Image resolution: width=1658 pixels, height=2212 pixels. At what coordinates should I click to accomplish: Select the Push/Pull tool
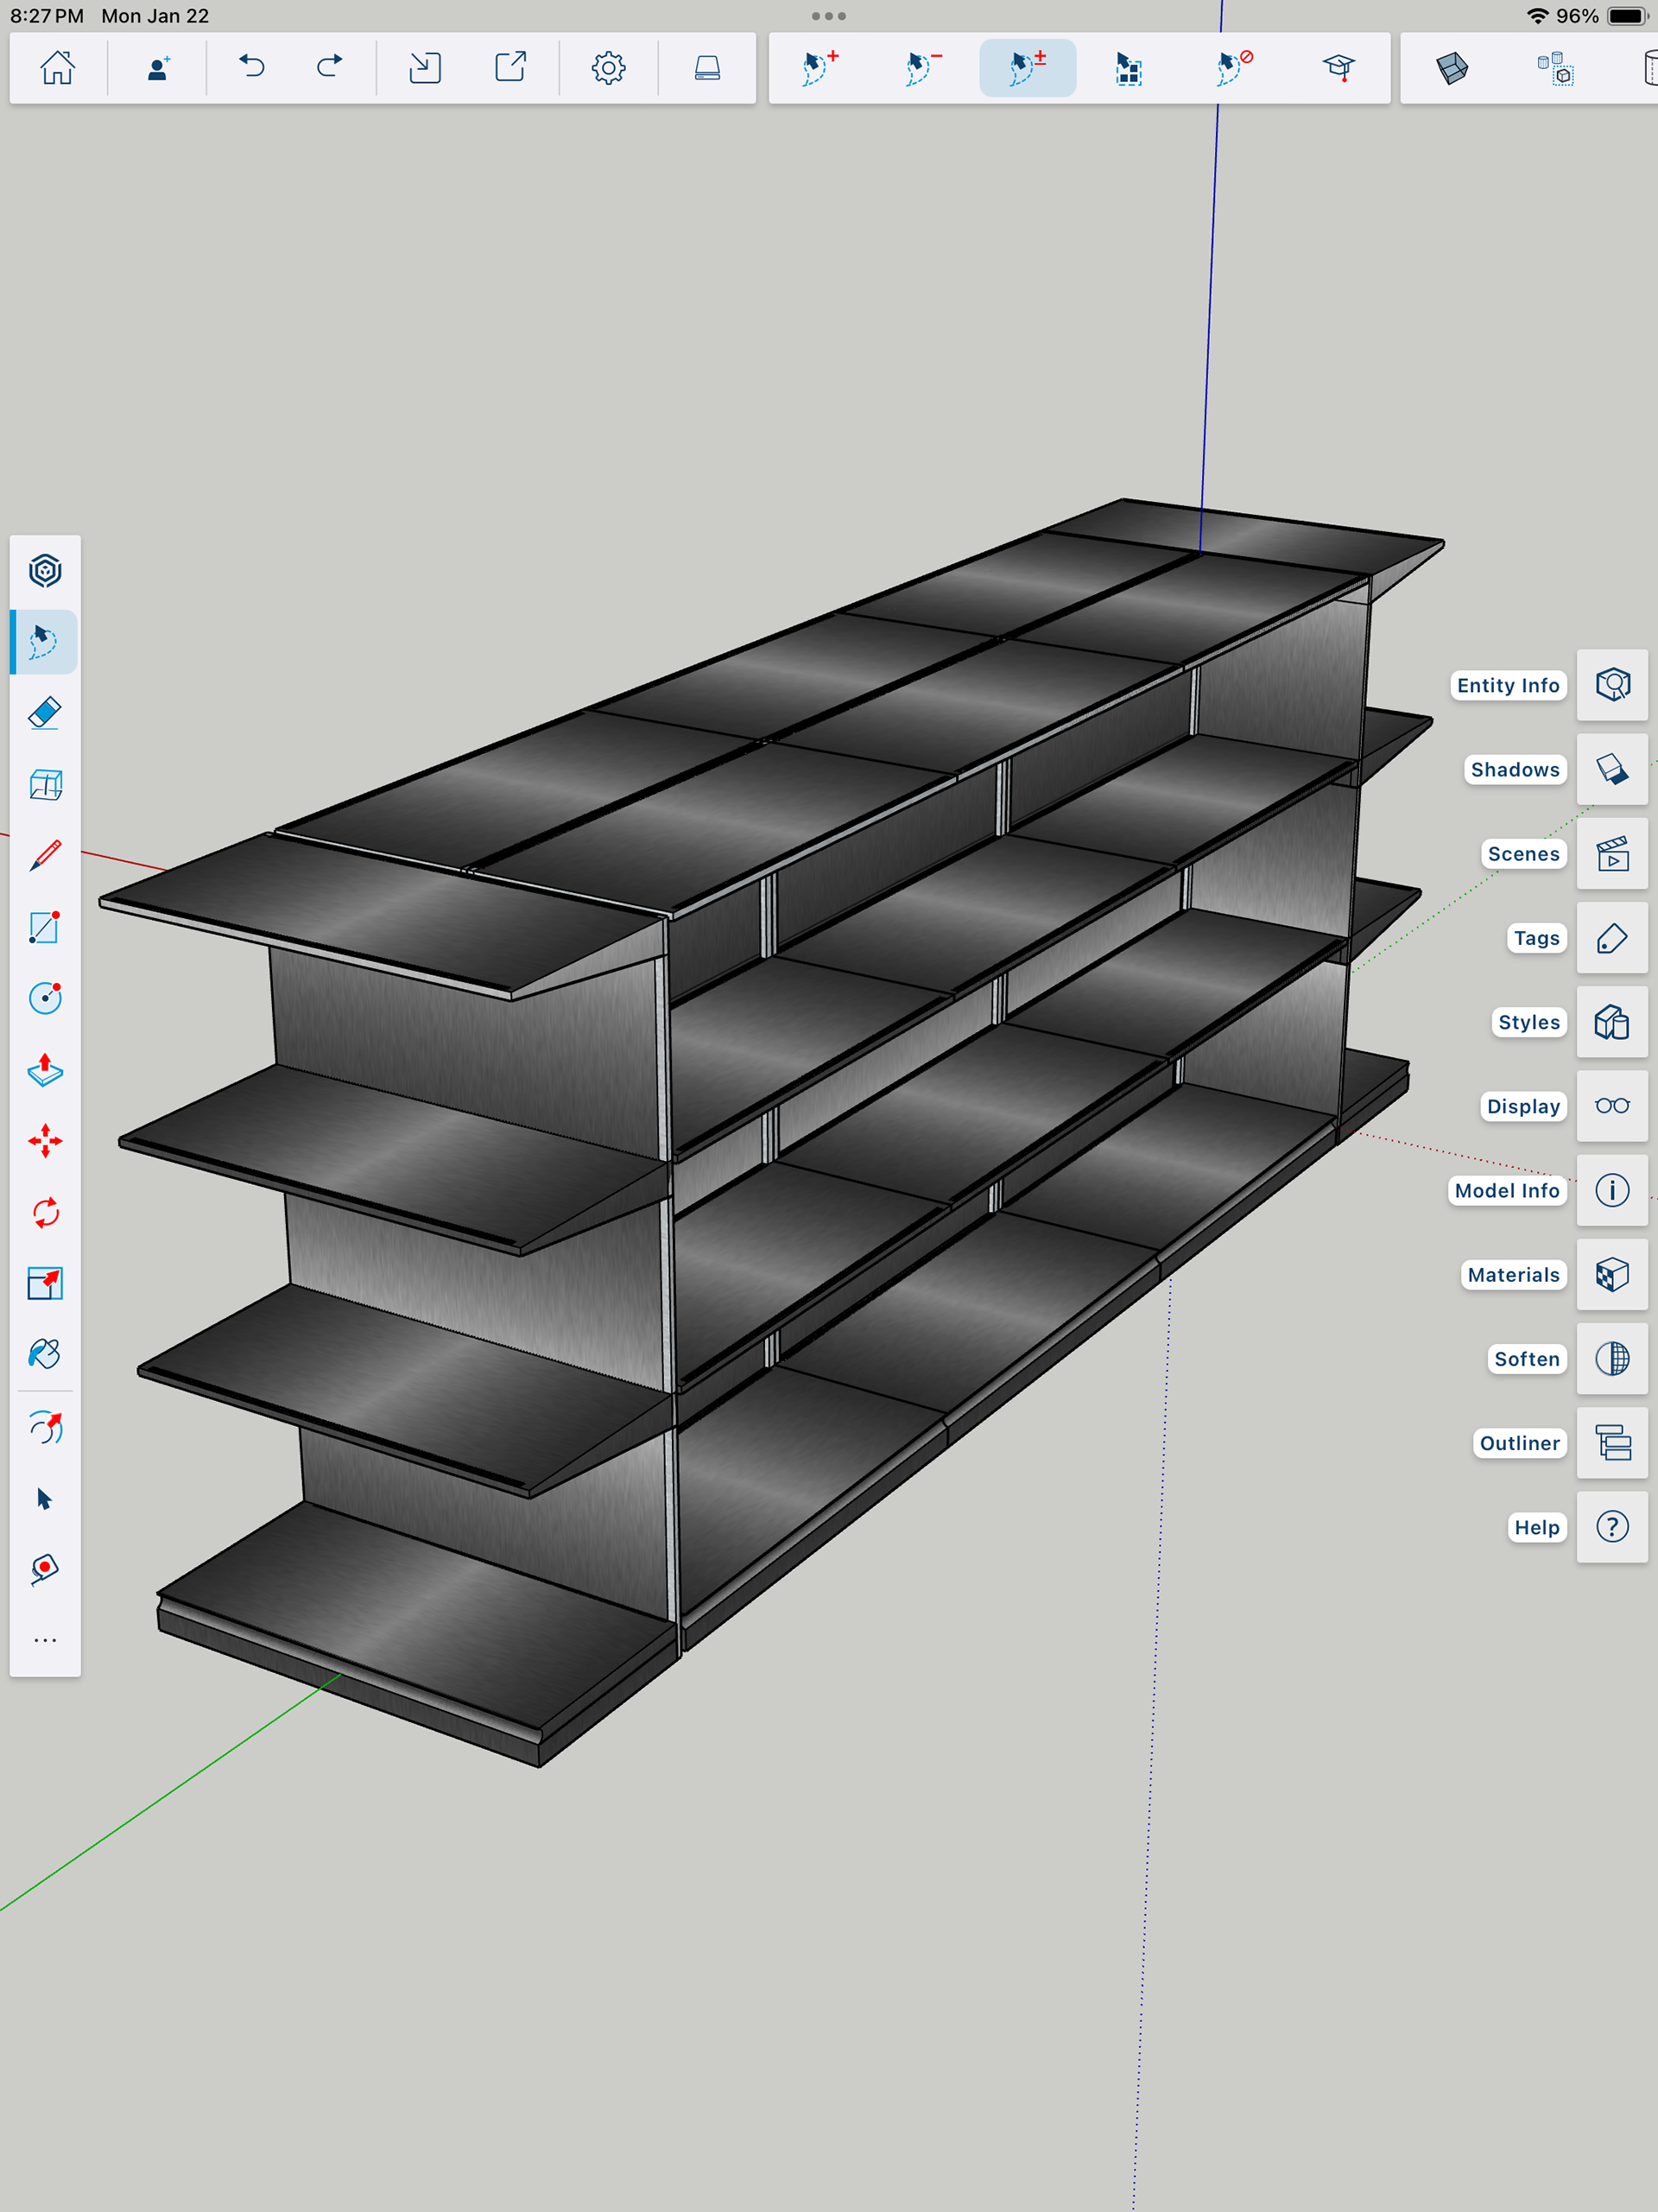[45, 1070]
